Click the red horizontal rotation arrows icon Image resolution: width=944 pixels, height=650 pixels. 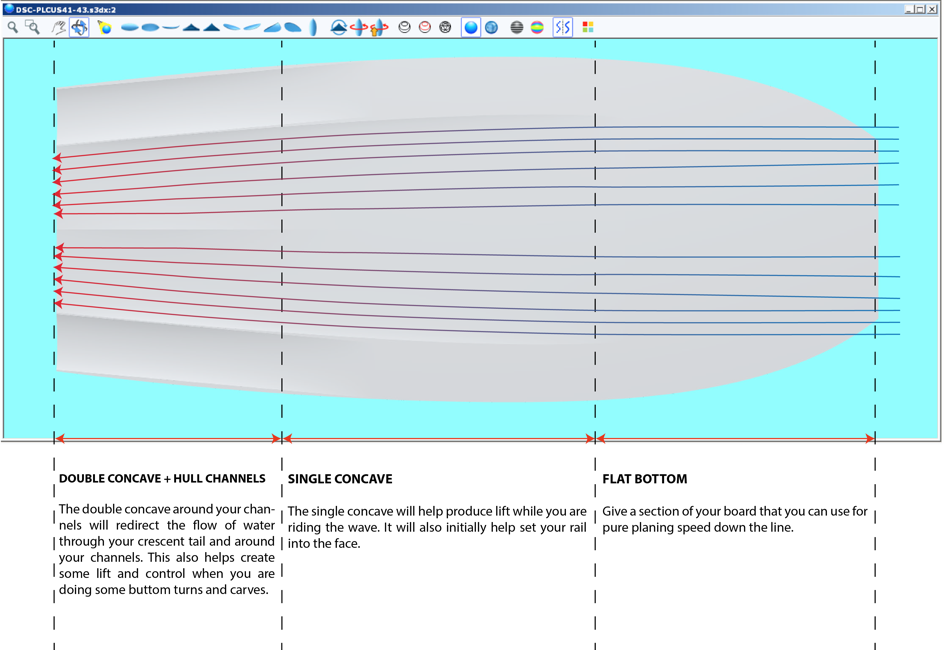click(359, 27)
